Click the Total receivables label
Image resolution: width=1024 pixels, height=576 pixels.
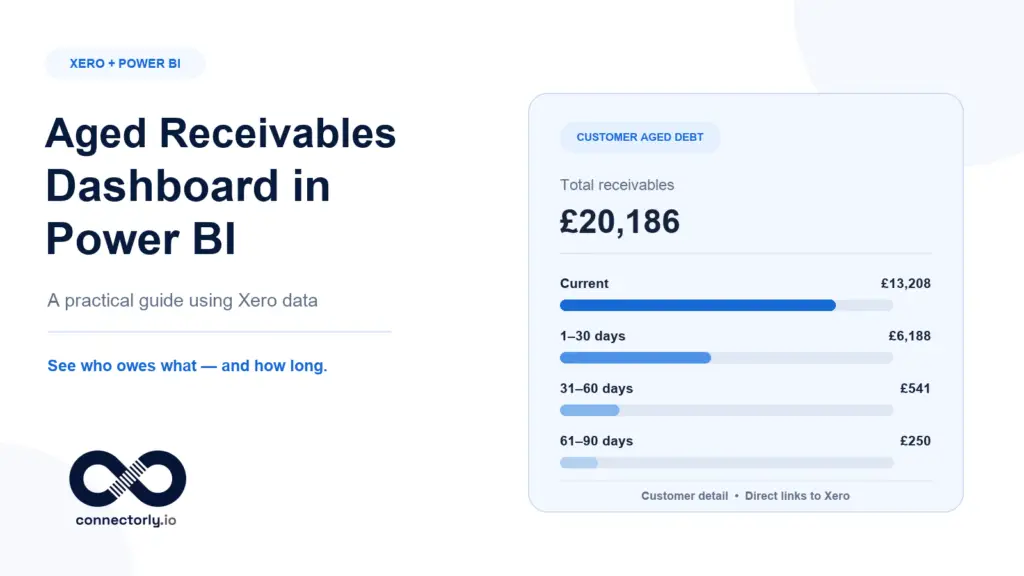(x=617, y=185)
